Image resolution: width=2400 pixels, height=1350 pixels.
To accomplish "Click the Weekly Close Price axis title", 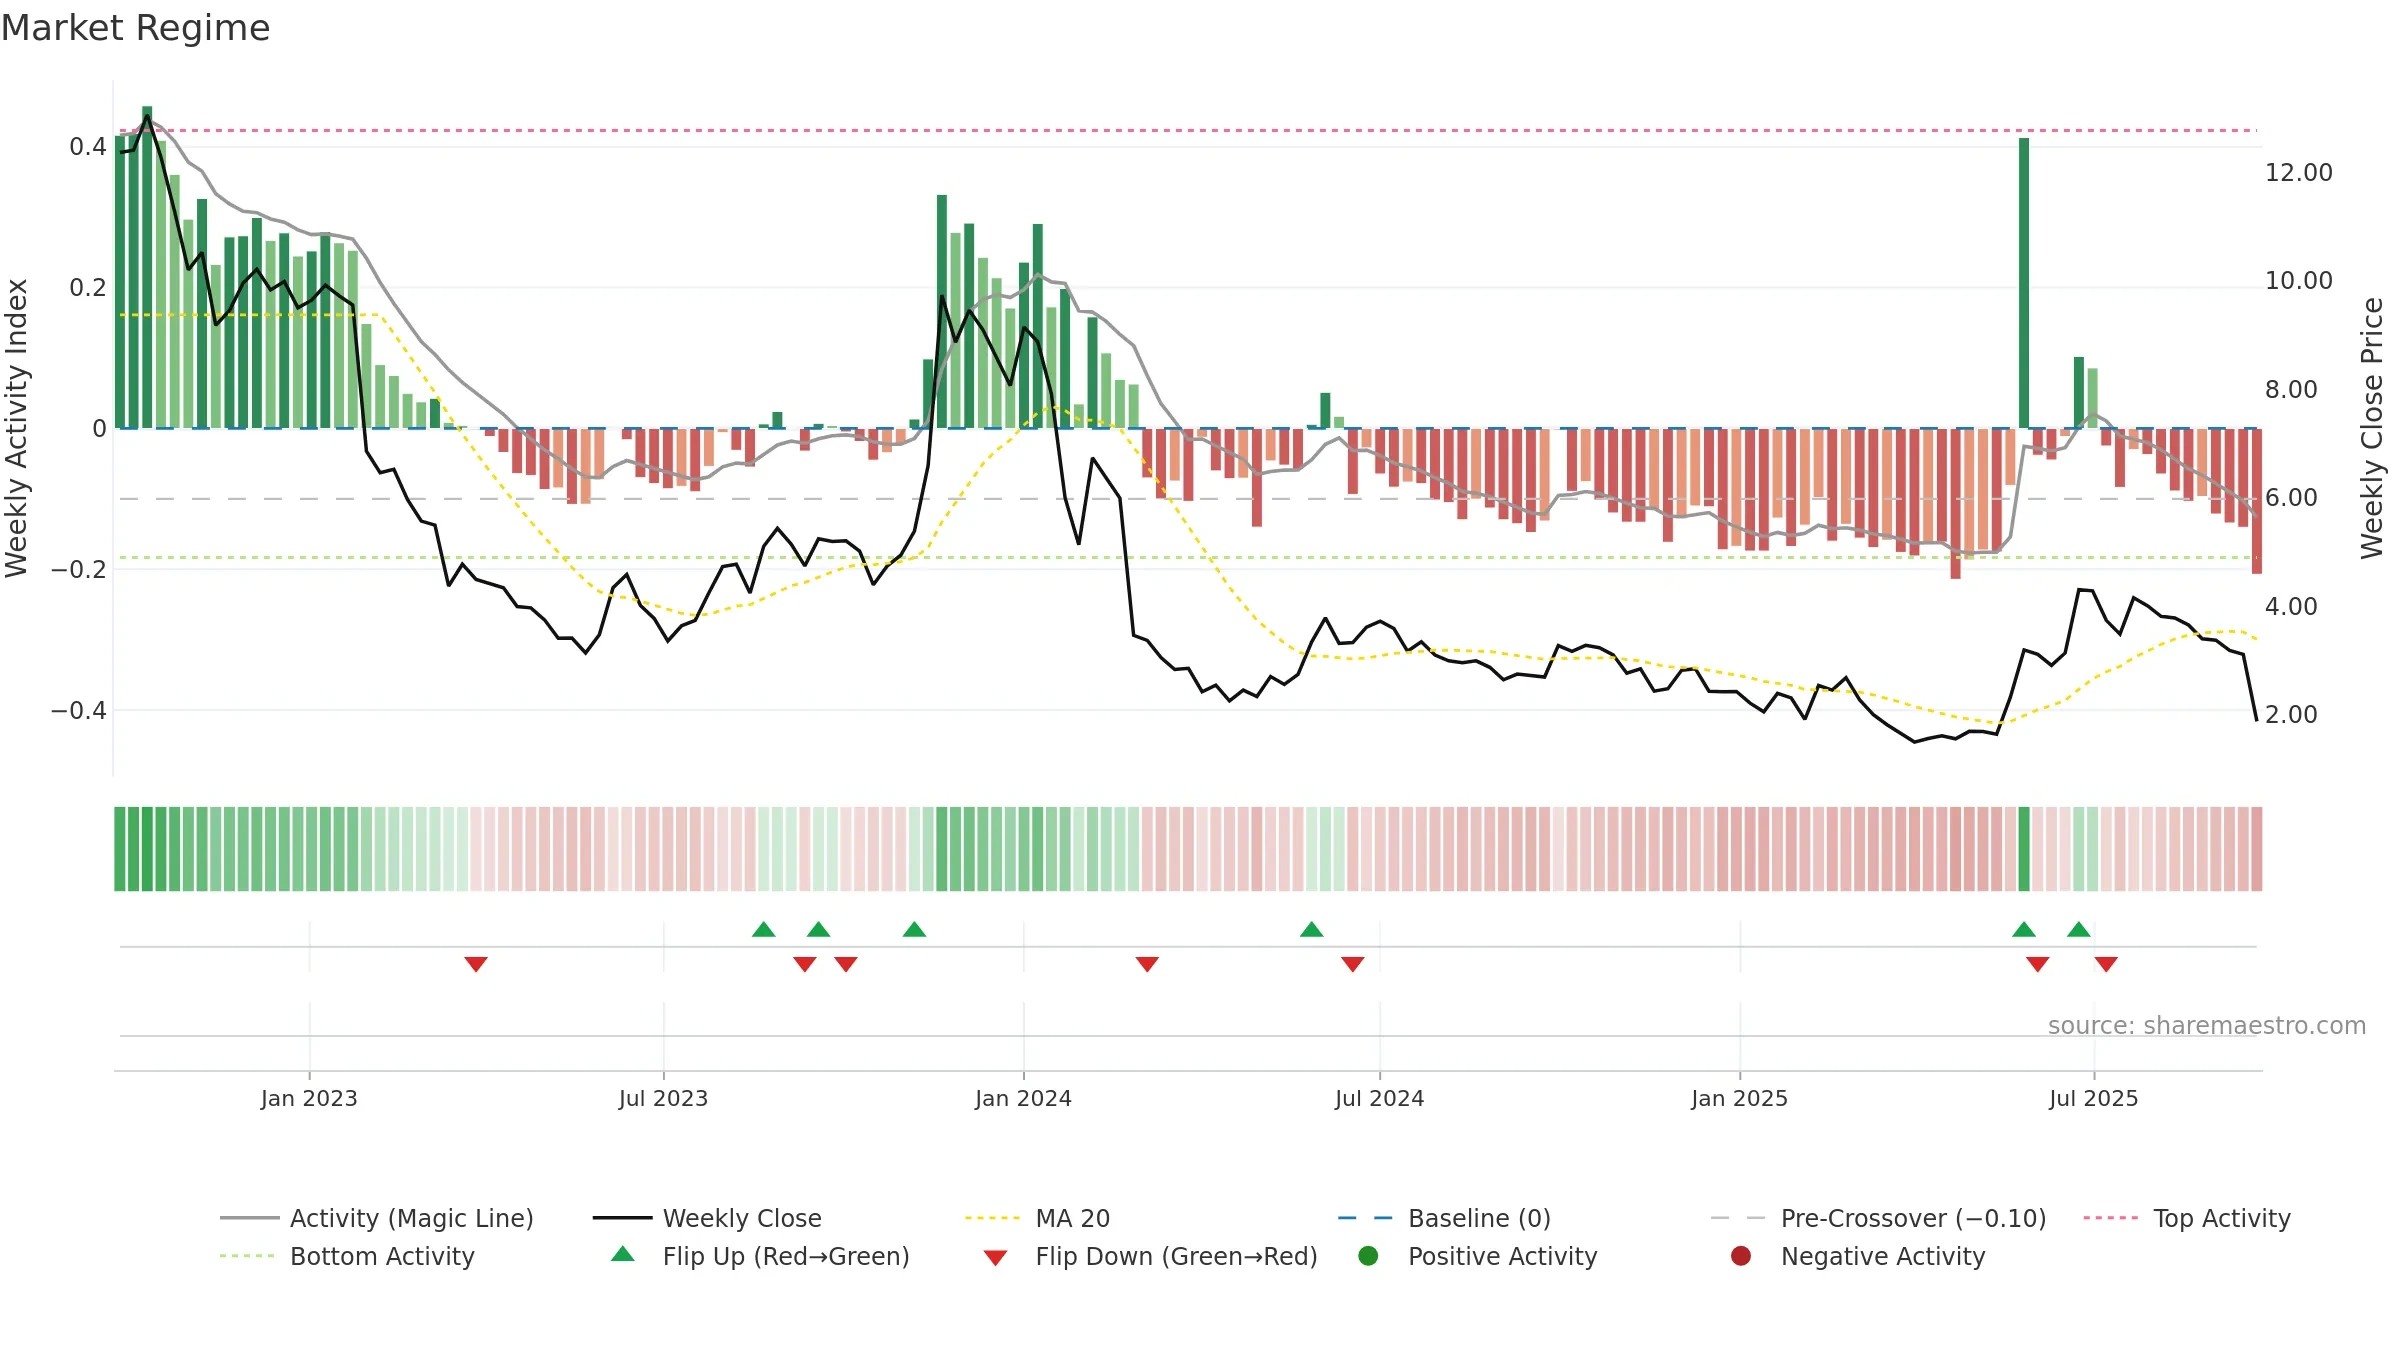I will click(2372, 428).
